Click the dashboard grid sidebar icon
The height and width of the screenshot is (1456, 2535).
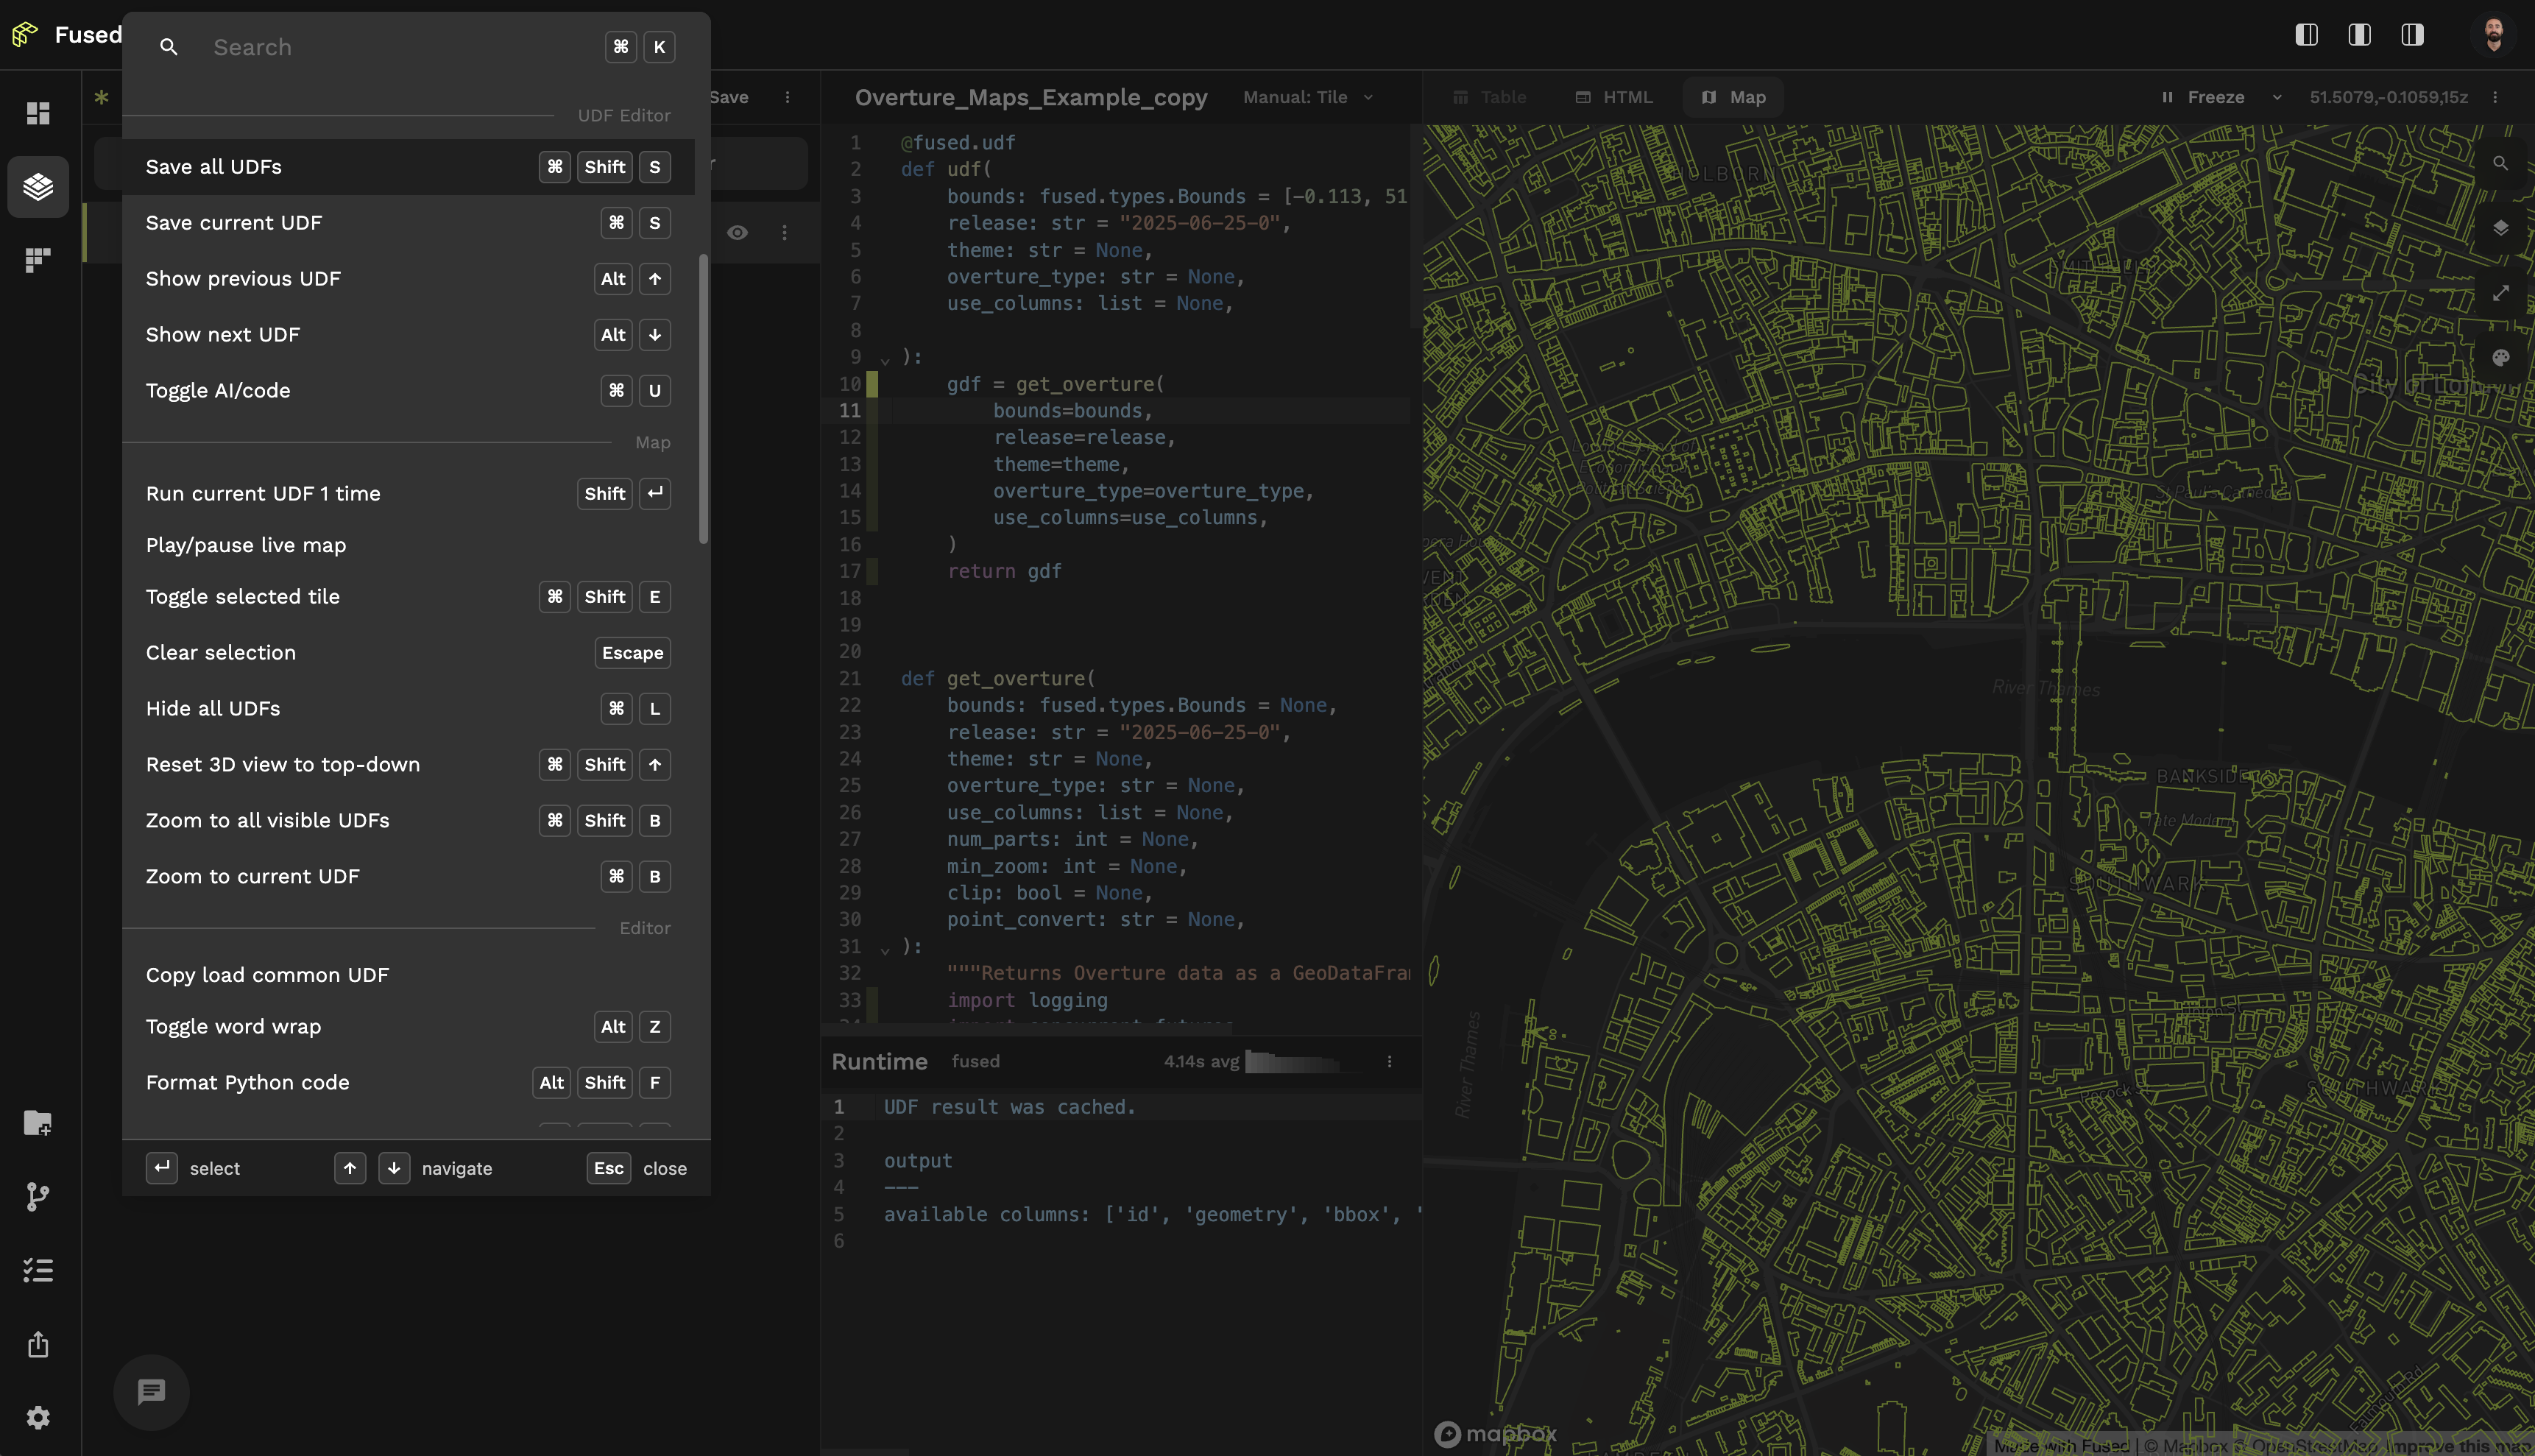tap(38, 113)
